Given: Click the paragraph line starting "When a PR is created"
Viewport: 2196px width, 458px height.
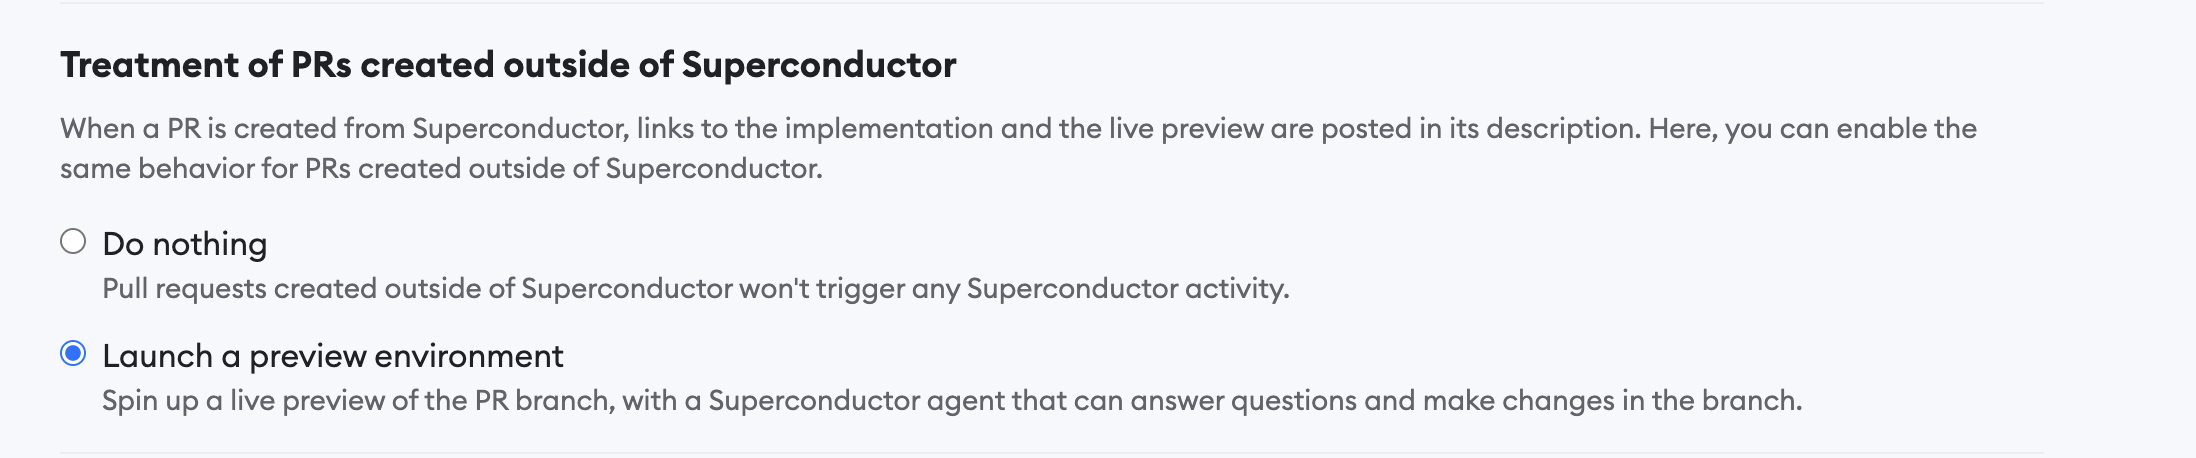Looking at the screenshot, I should point(1018,129).
